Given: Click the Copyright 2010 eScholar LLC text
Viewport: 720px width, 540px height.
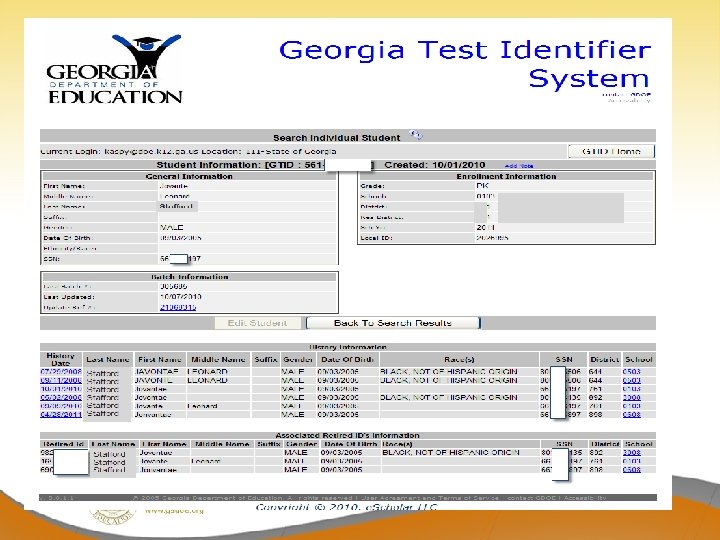Looking at the screenshot, I should pyautogui.click(x=346, y=507).
